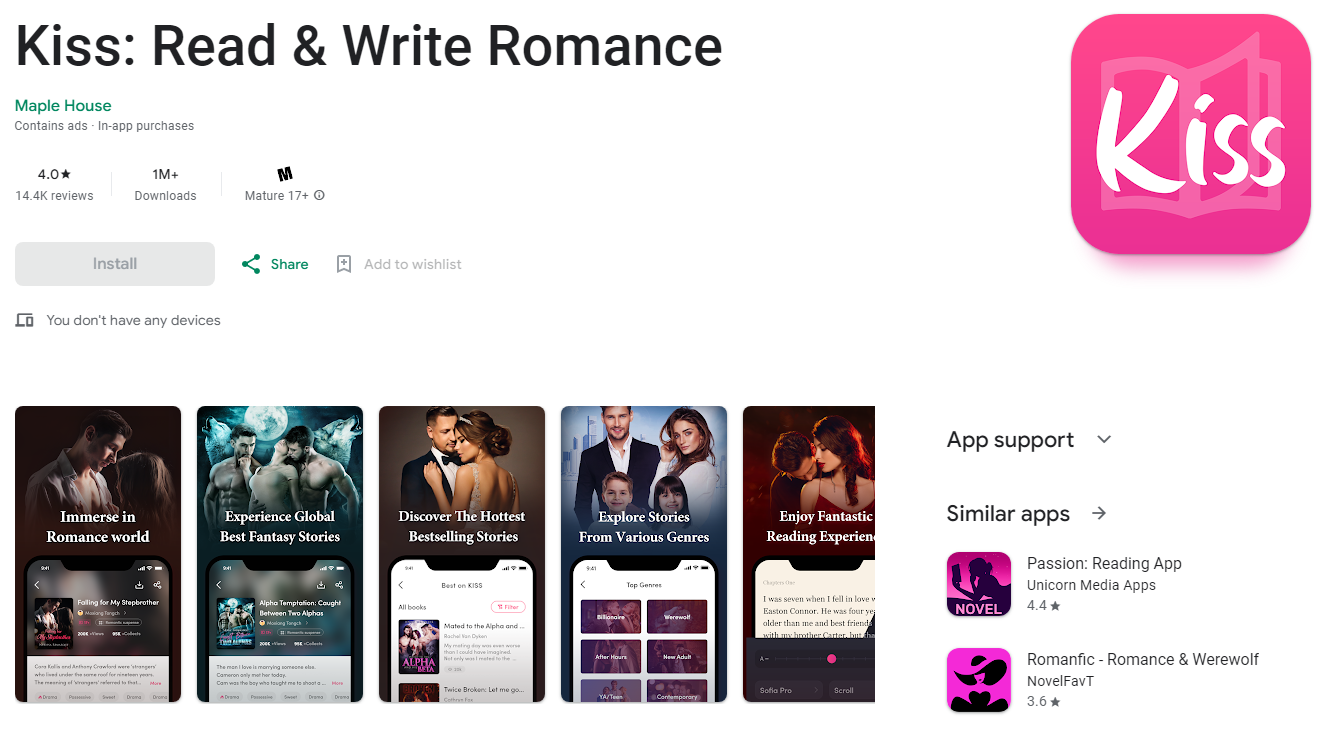The height and width of the screenshot is (730, 1324).
Task: Expand the App support section
Action: [1104, 439]
